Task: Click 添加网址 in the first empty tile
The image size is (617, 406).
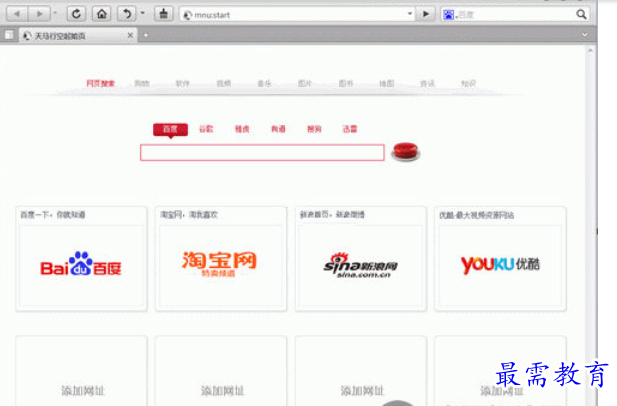Action: [83, 391]
